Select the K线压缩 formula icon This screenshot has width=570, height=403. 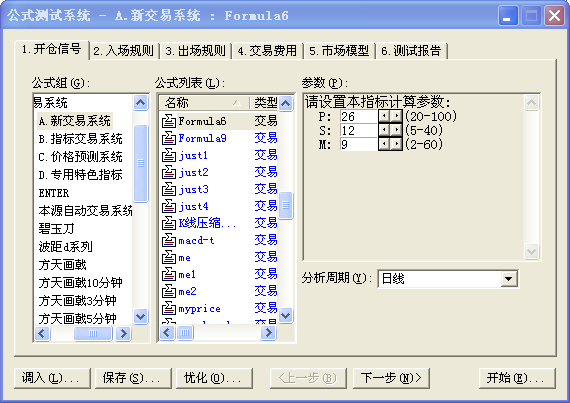coord(169,223)
